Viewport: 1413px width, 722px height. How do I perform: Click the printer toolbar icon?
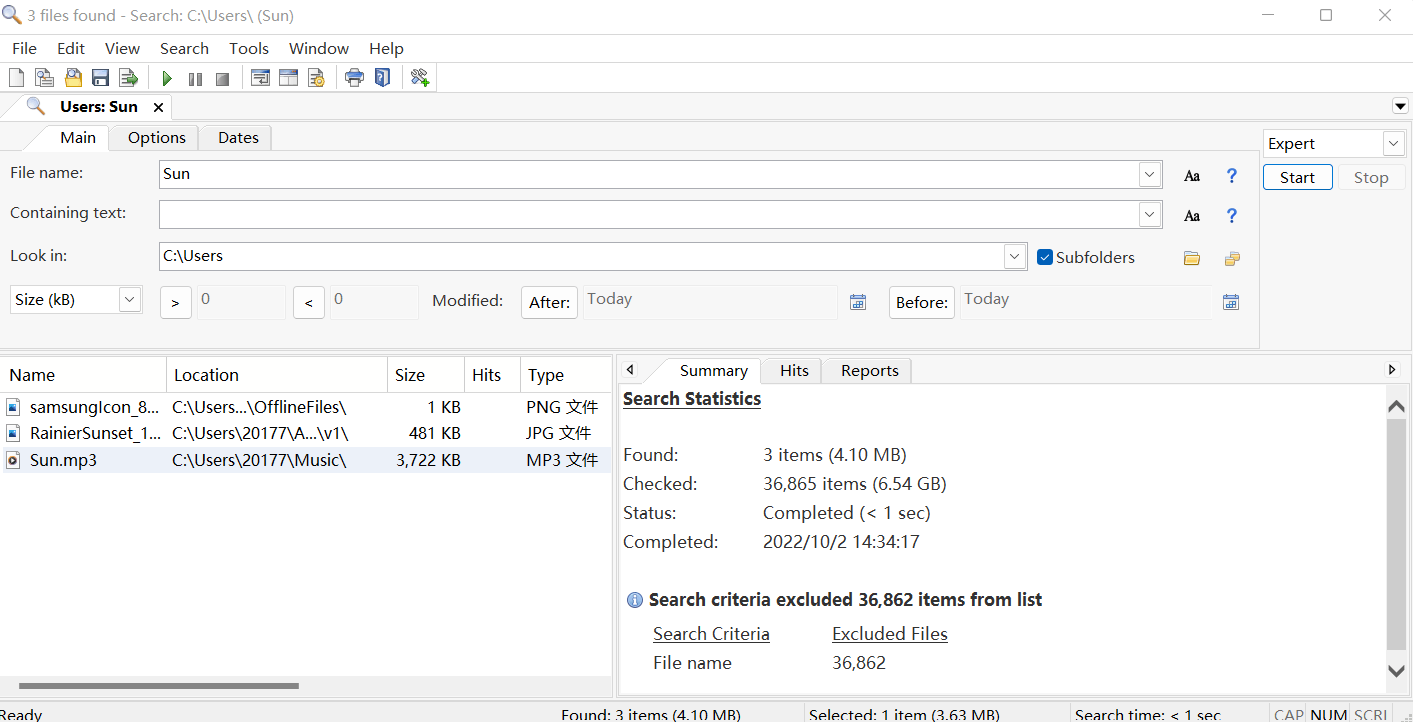[354, 78]
